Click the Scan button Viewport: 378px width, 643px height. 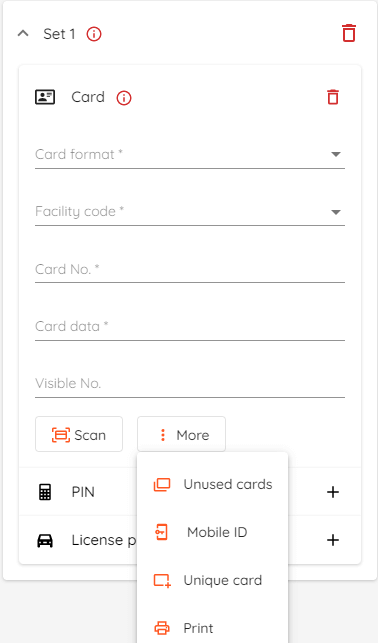point(79,434)
